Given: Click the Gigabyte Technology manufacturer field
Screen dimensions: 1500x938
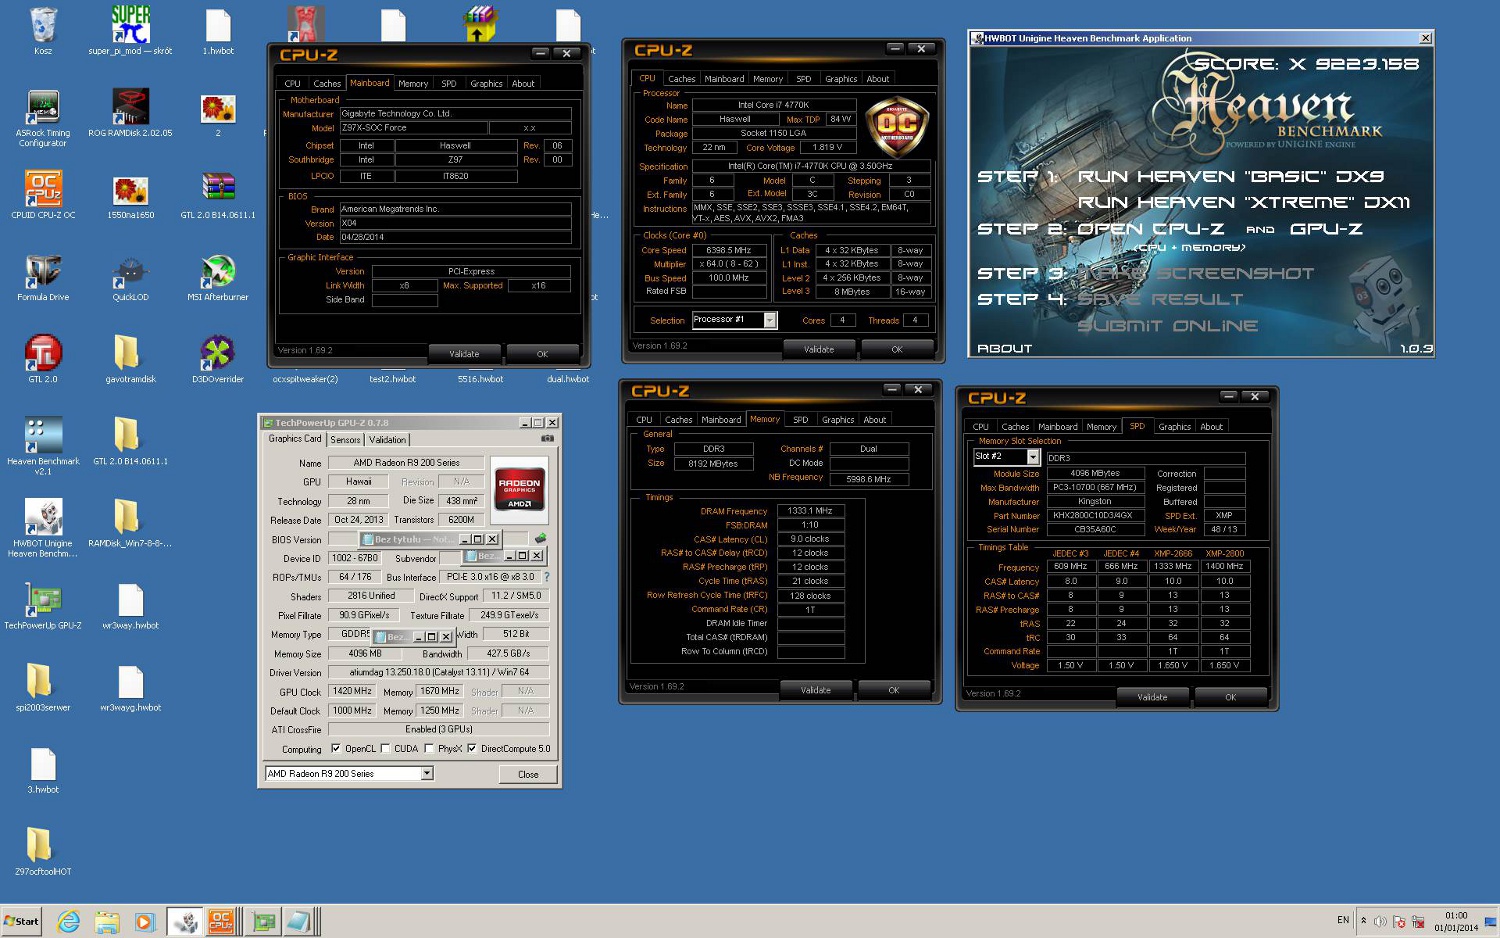Looking at the screenshot, I should click(455, 114).
